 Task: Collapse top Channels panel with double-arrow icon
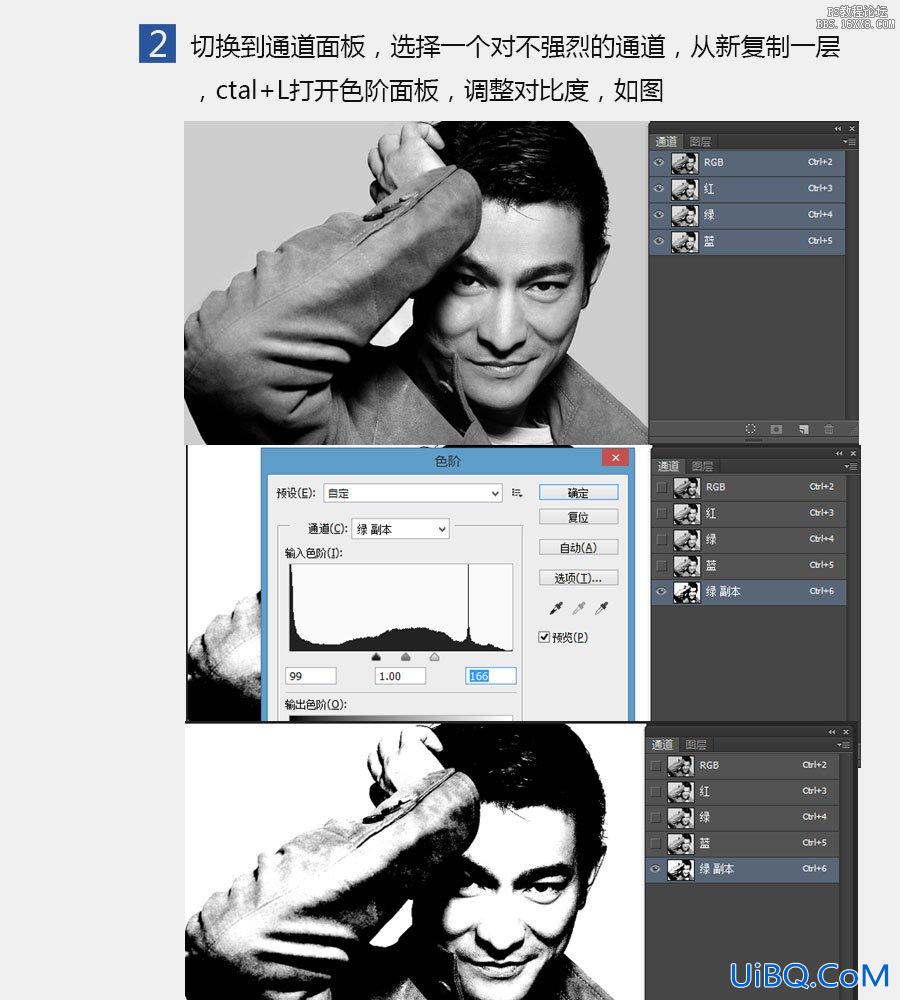pyautogui.click(x=838, y=128)
